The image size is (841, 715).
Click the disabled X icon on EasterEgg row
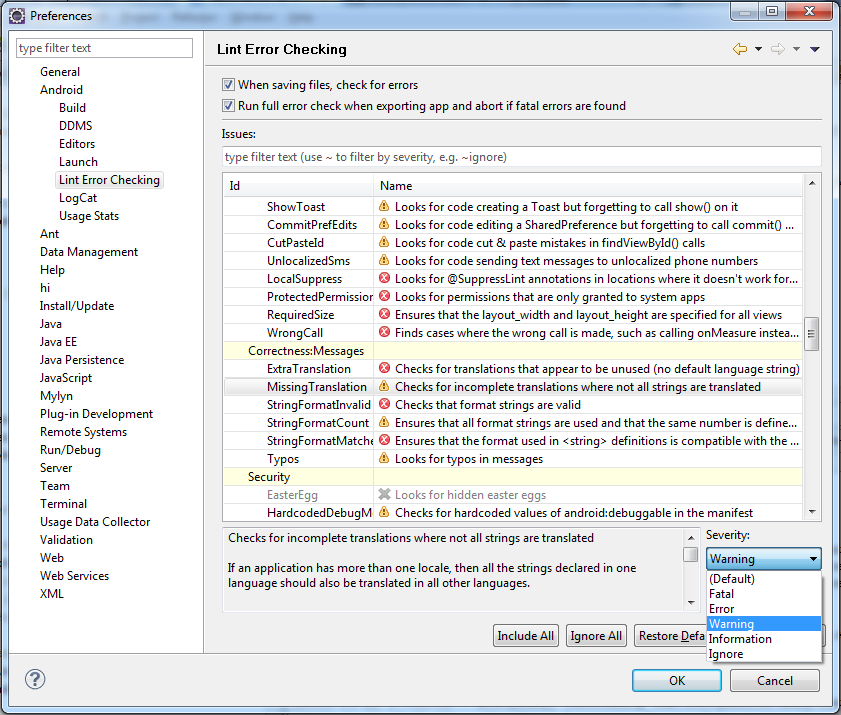point(384,495)
